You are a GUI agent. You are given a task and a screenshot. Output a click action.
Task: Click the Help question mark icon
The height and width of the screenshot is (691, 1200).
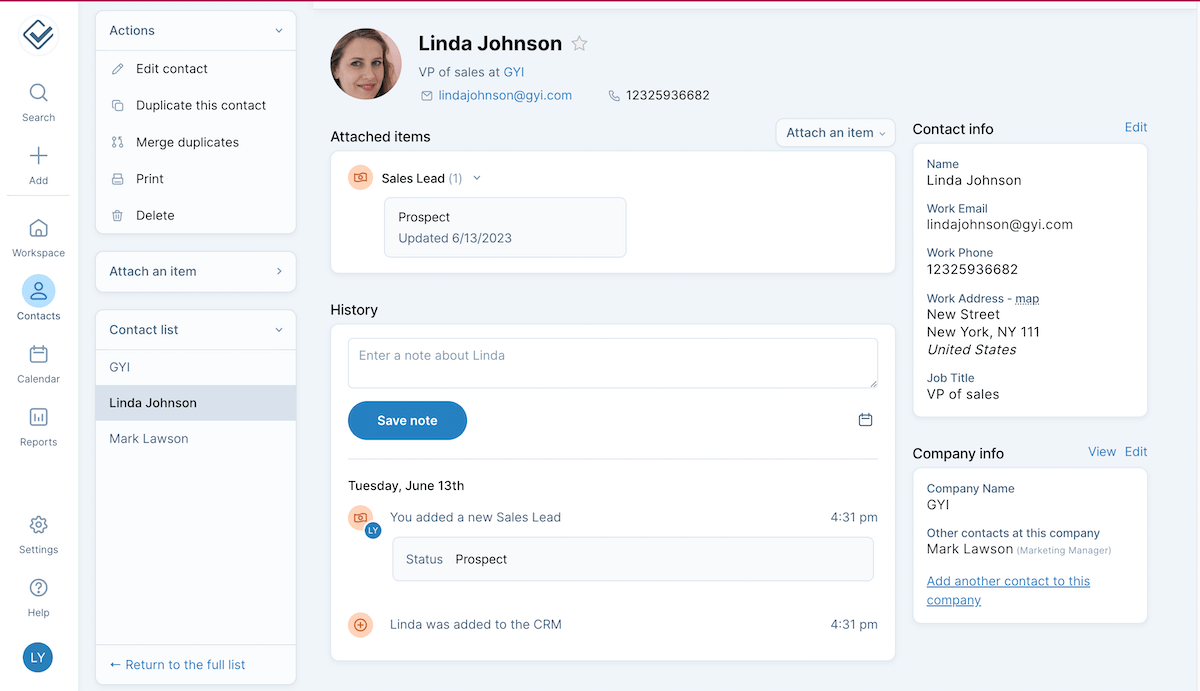click(x=38, y=588)
